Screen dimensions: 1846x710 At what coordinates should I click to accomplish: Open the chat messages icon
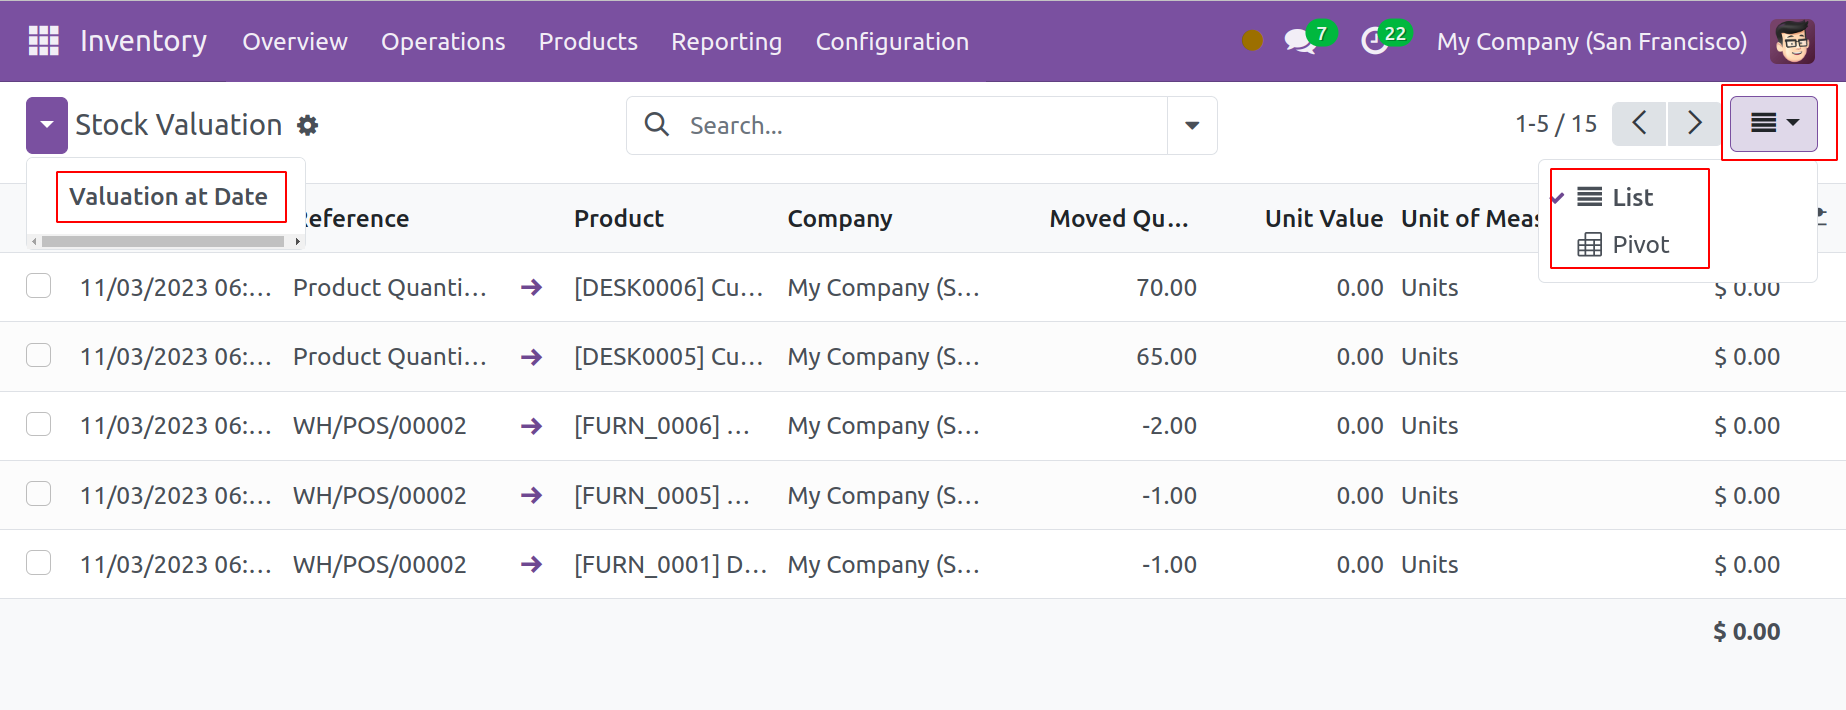click(x=1299, y=42)
